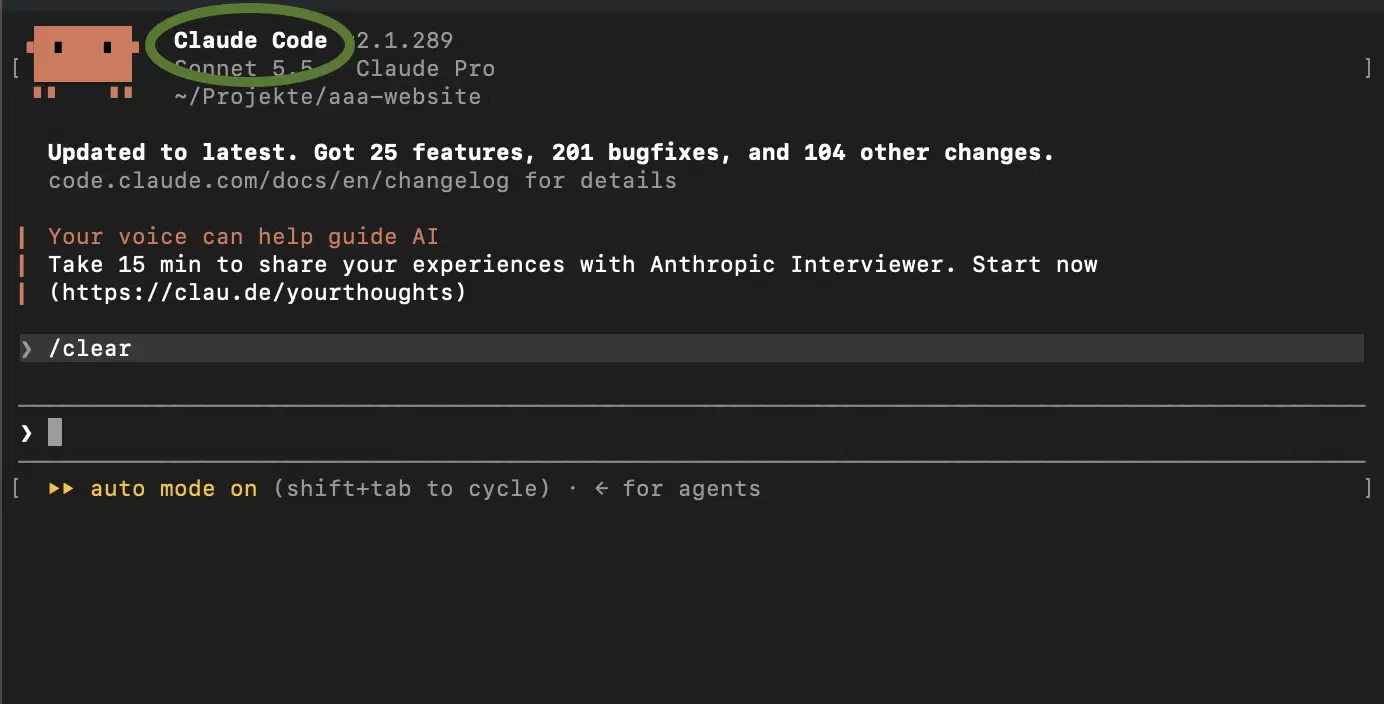This screenshot has width=1384, height=704.
Task: Click the version number 2.1.289
Action: tap(405, 40)
